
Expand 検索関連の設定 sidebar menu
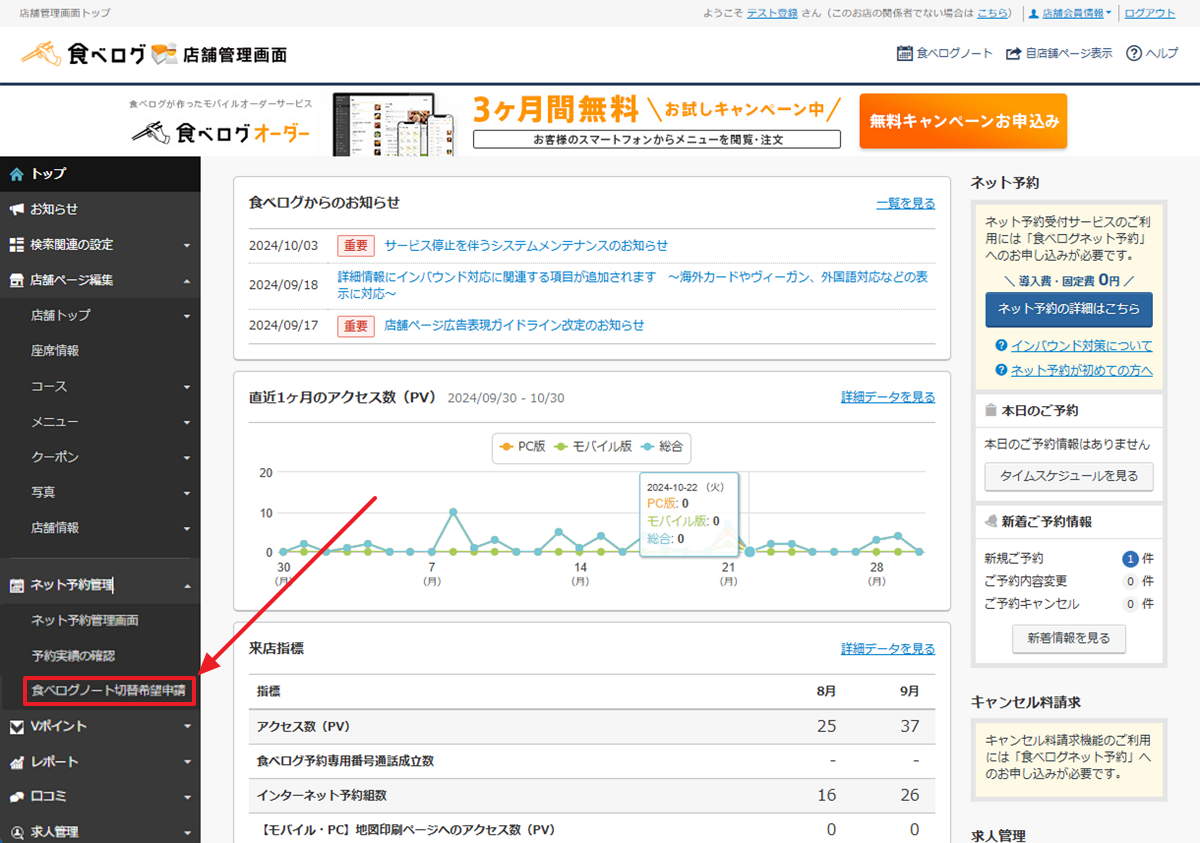[100, 245]
